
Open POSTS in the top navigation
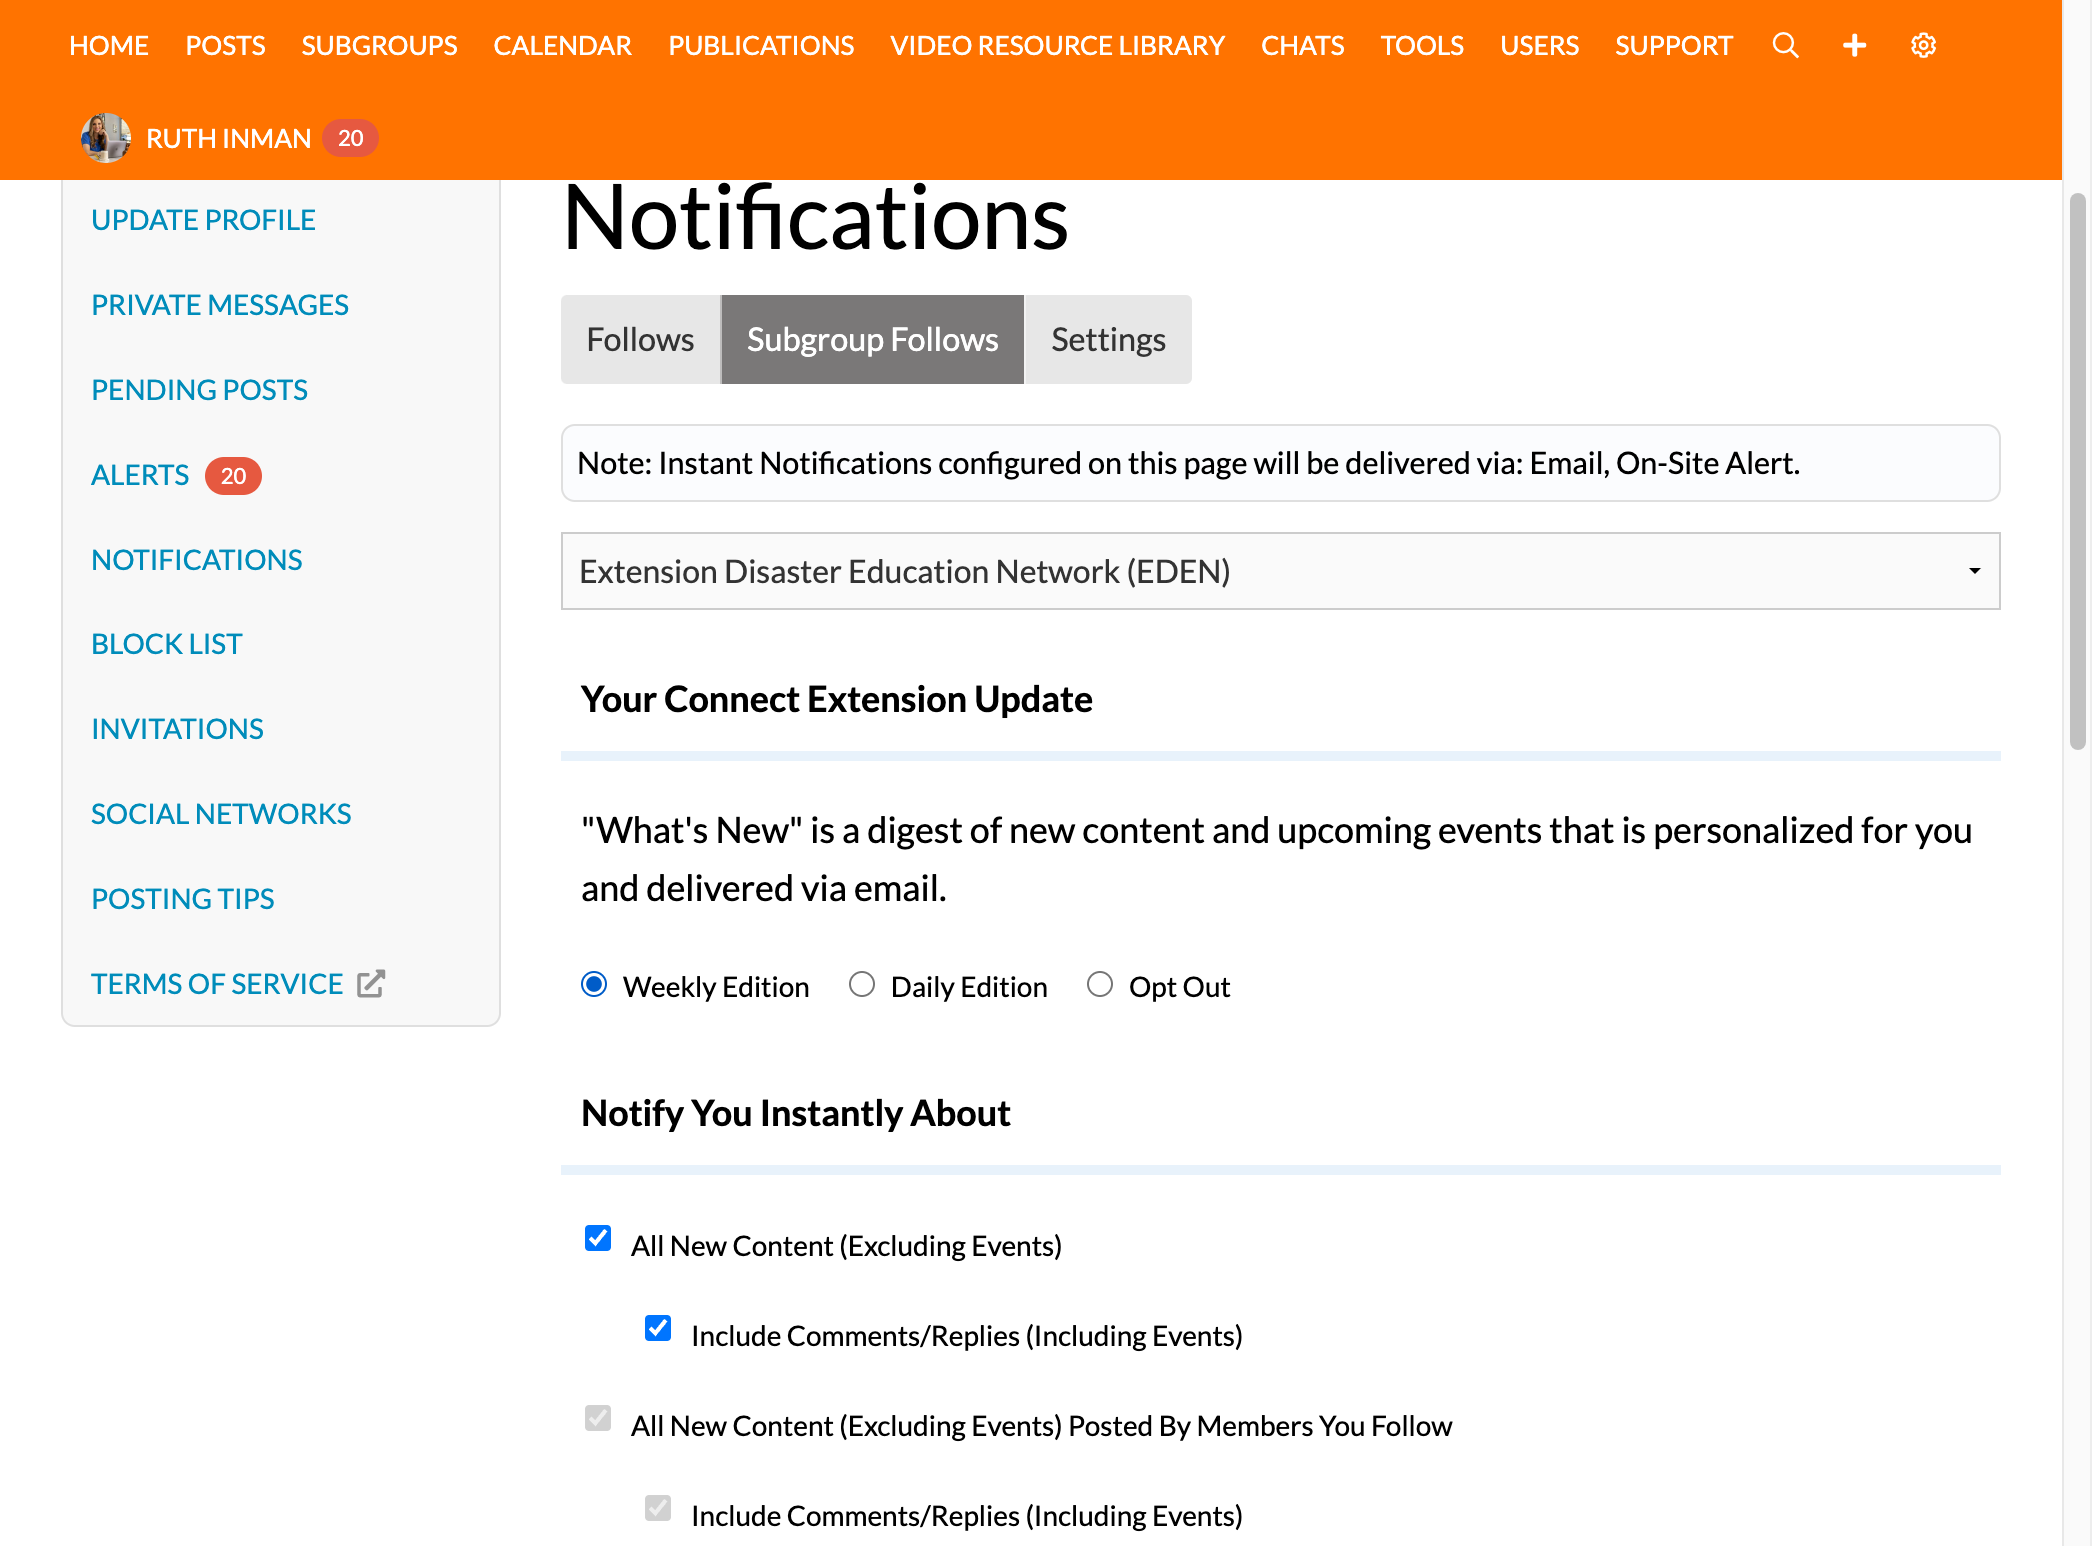coord(225,46)
